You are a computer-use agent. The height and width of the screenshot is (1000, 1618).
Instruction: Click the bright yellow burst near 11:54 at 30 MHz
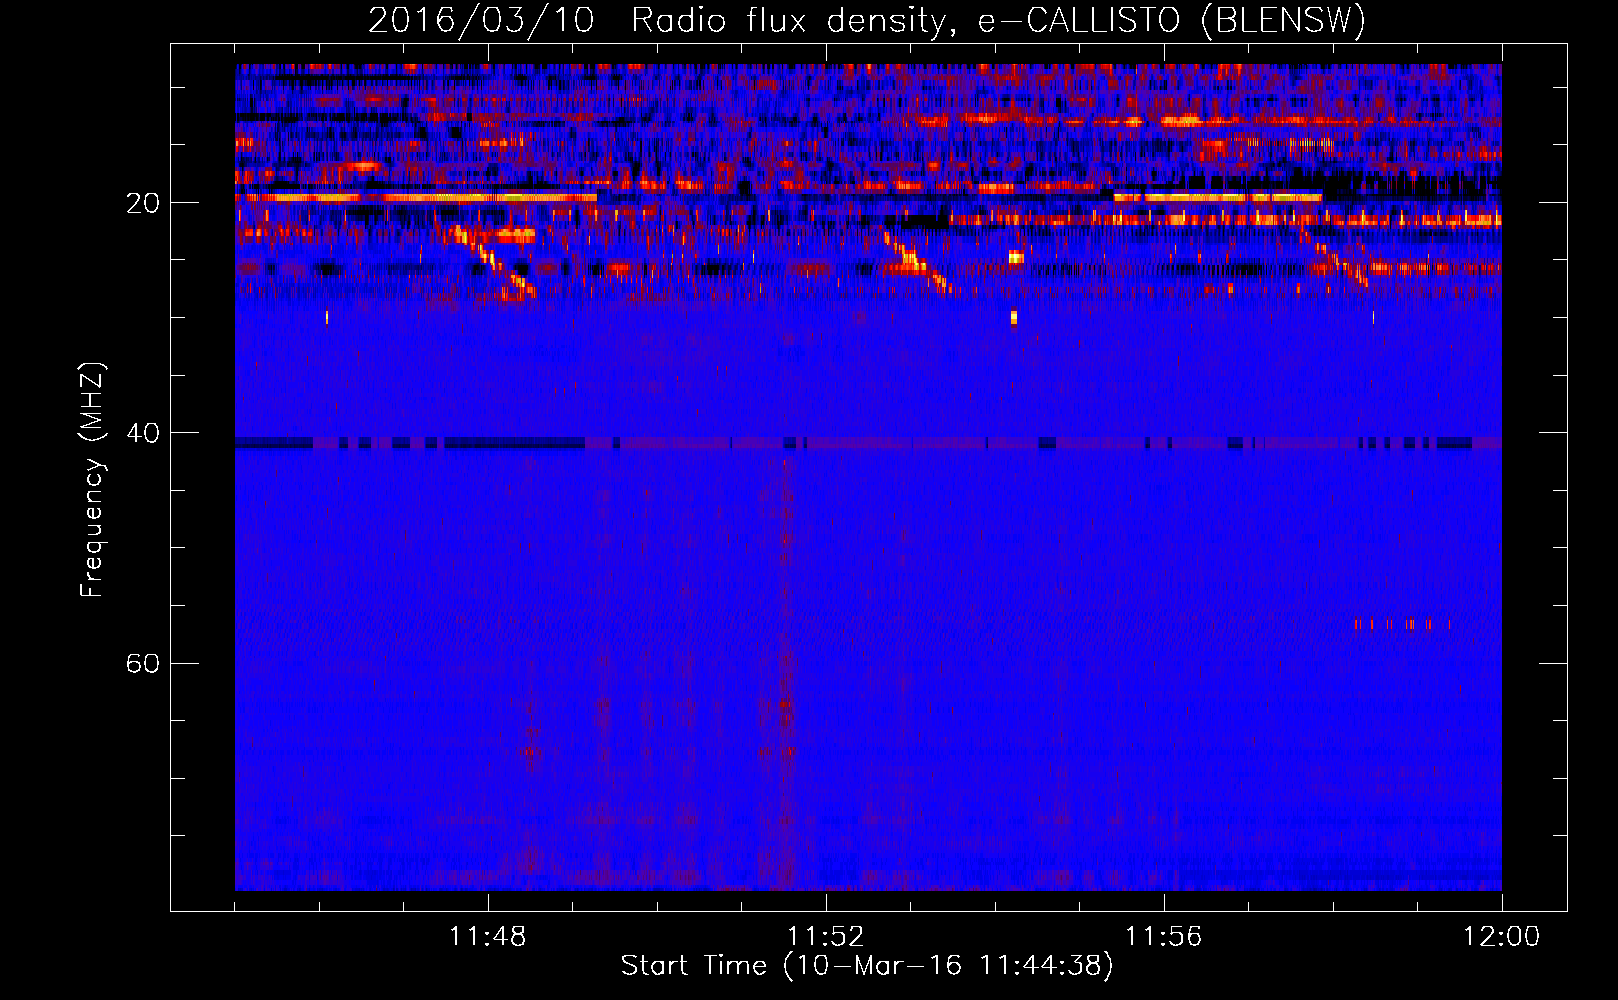[1014, 318]
